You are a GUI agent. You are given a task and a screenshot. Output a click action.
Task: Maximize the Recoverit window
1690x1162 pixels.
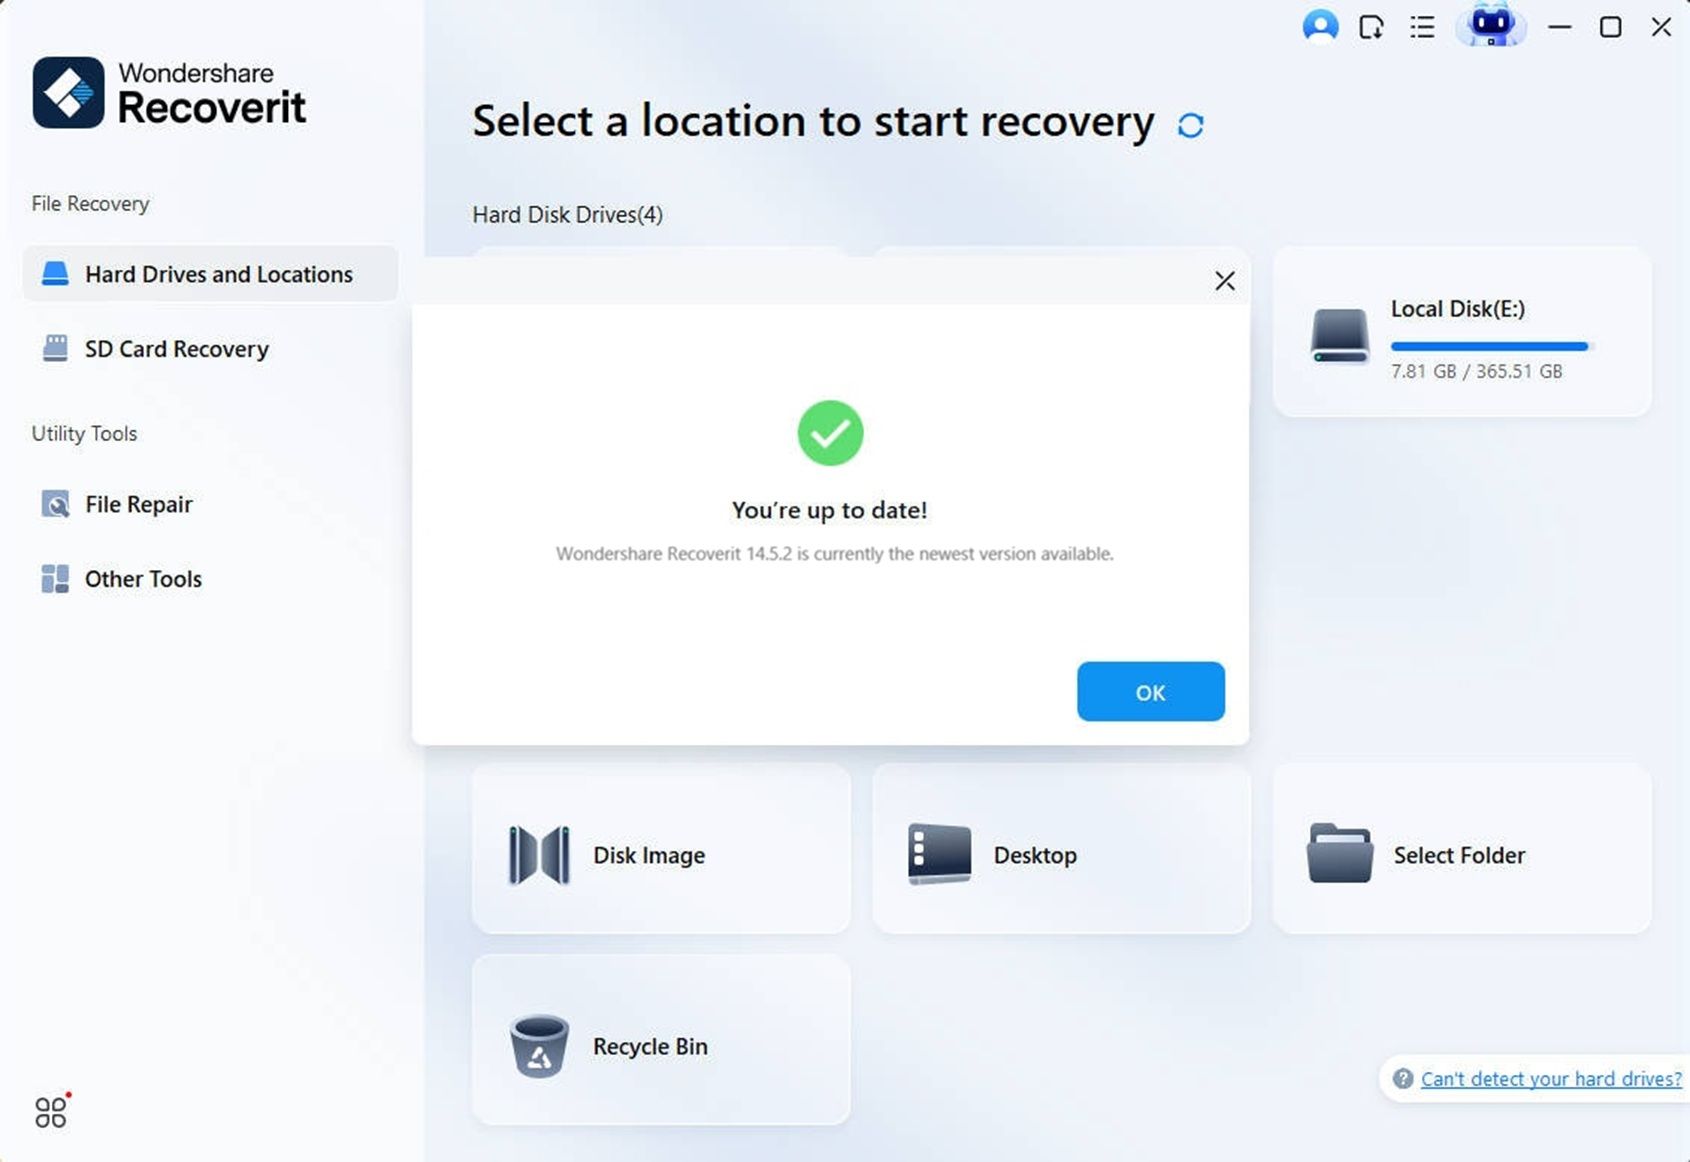1610,27
